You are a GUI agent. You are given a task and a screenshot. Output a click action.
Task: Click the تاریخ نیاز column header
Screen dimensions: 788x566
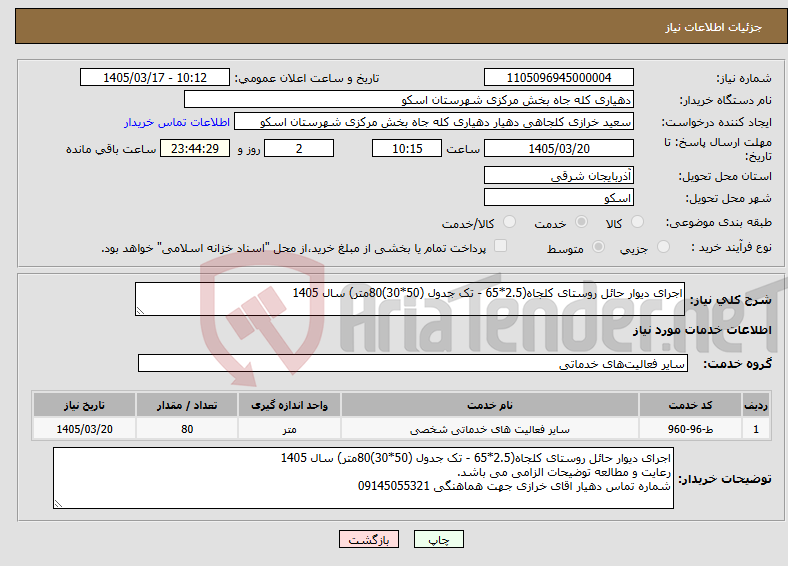pyautogui.click(x=84, y=405)
